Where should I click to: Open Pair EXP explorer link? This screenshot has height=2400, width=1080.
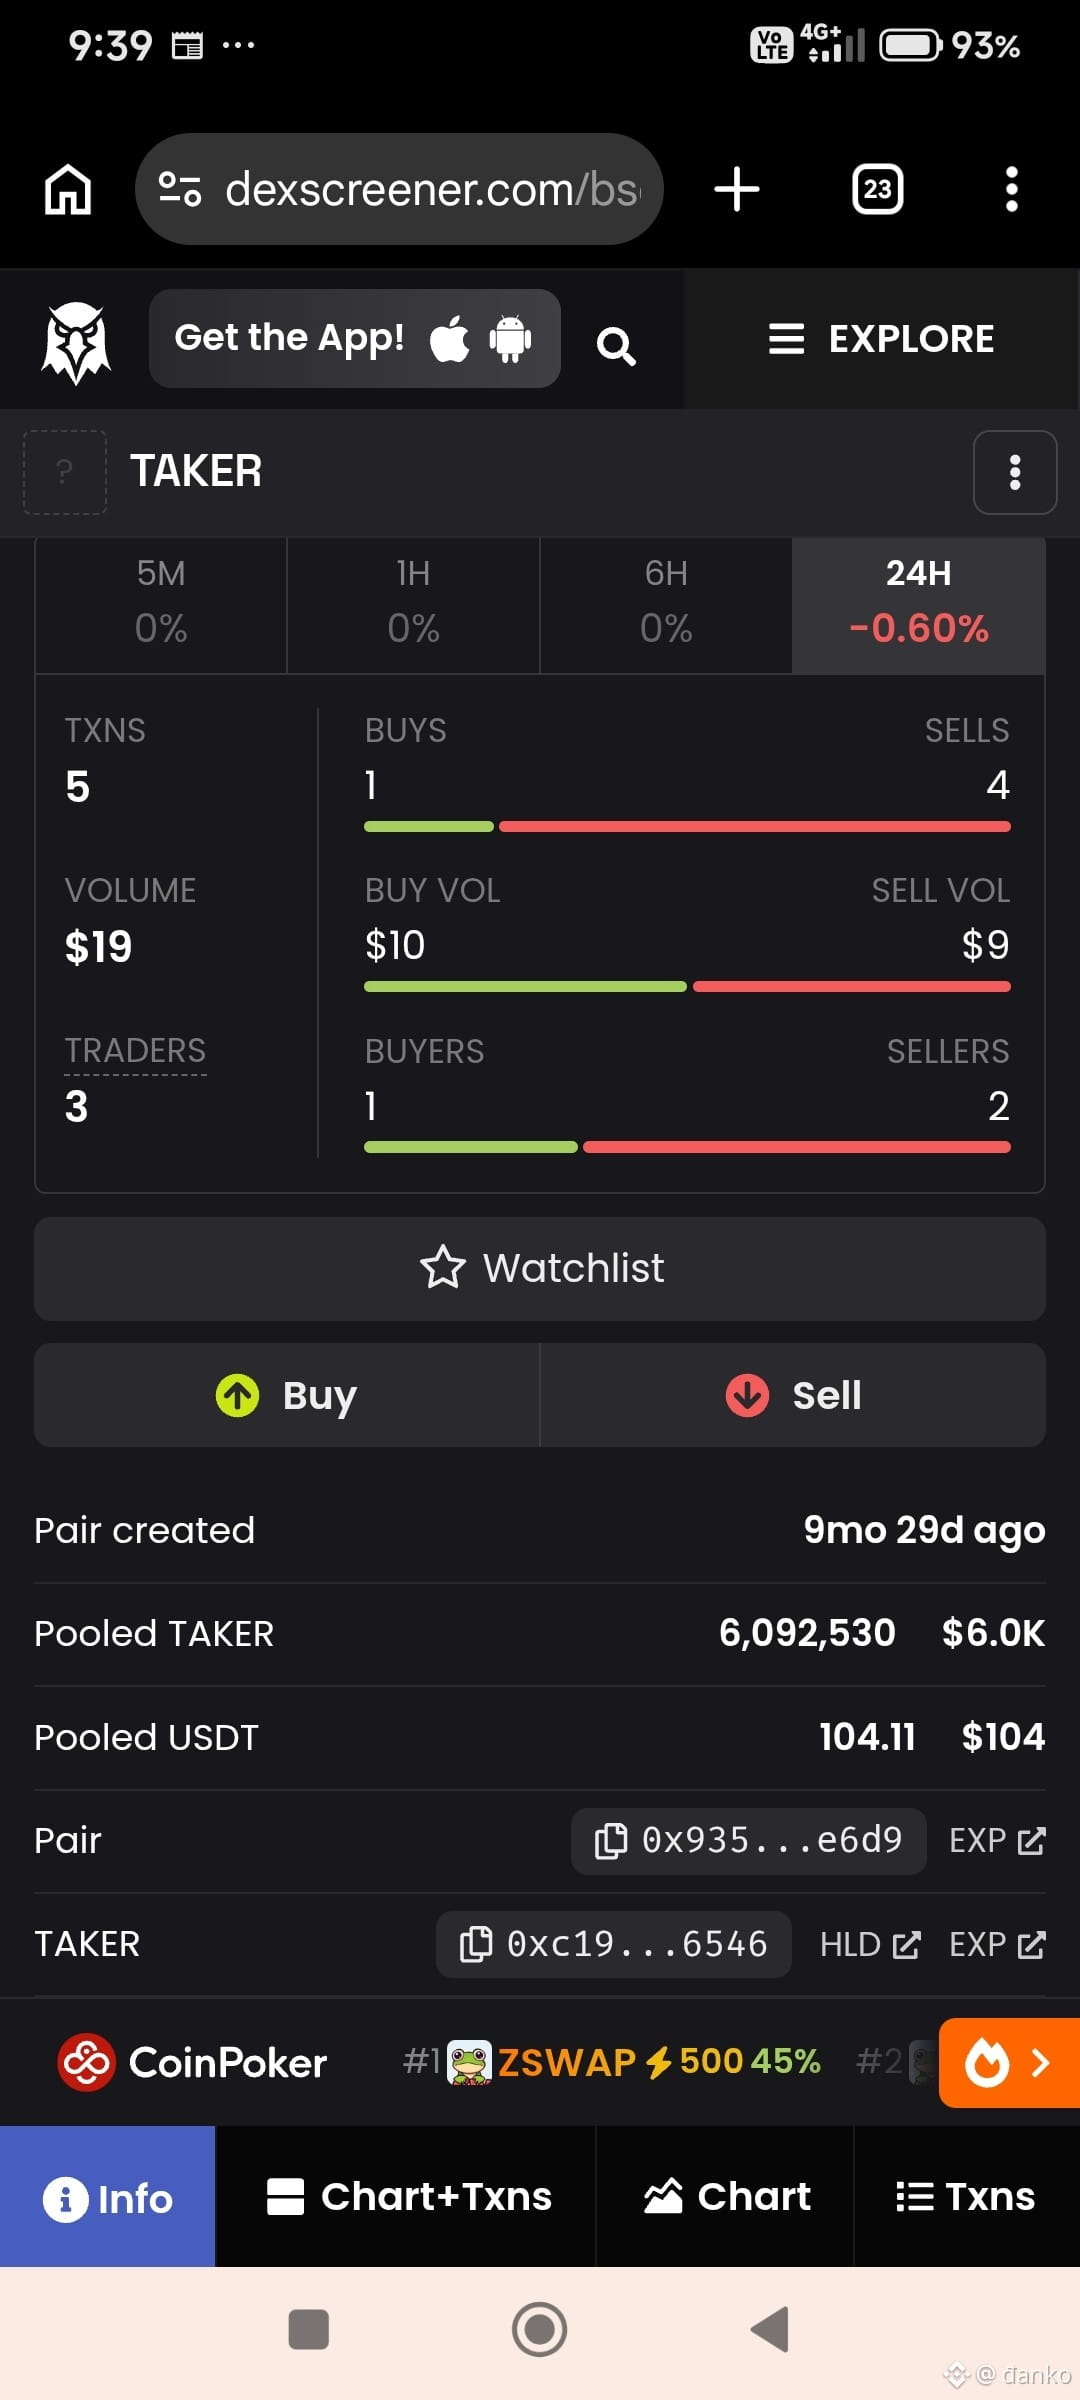(x=997, y=1840)
